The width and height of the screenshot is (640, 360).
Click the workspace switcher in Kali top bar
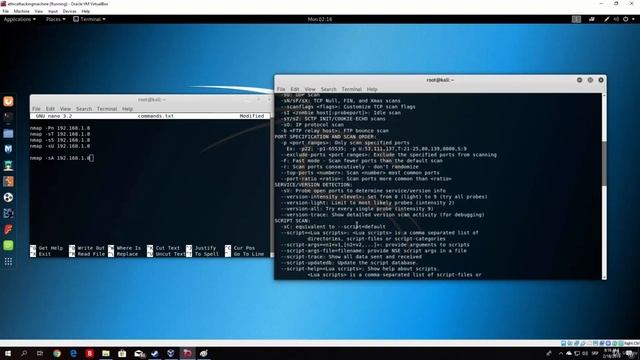click(576, 19)
